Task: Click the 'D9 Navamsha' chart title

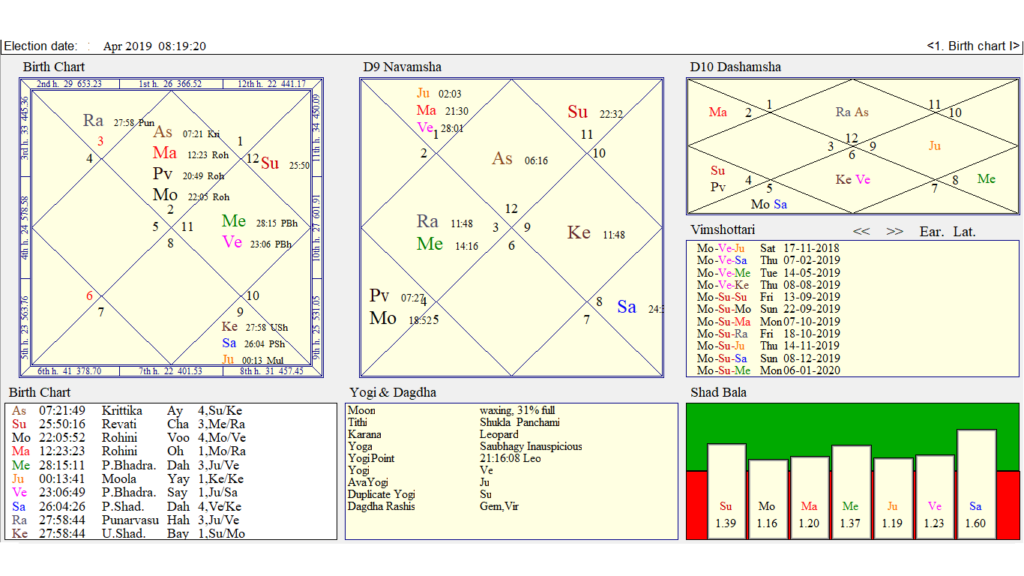Action: (x=402, y=67)
